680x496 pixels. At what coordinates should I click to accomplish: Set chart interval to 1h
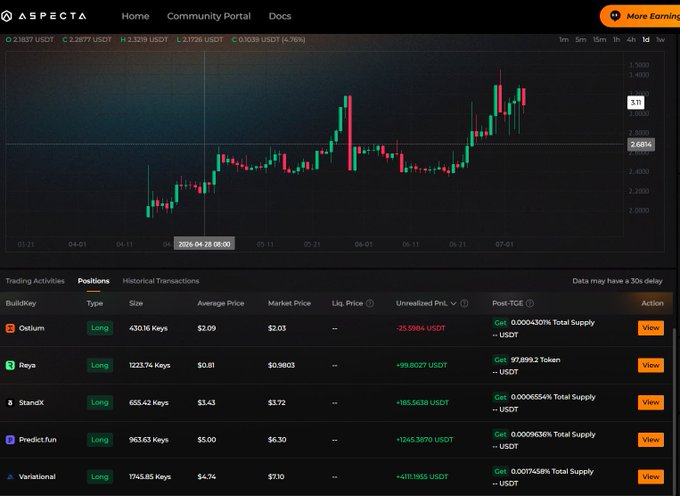616,39
